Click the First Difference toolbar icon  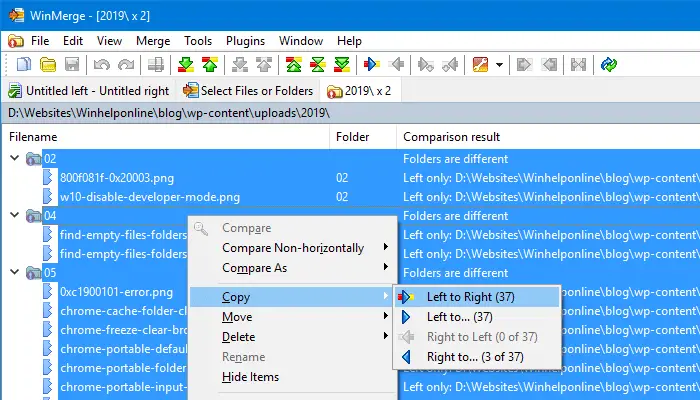(293, 65)
